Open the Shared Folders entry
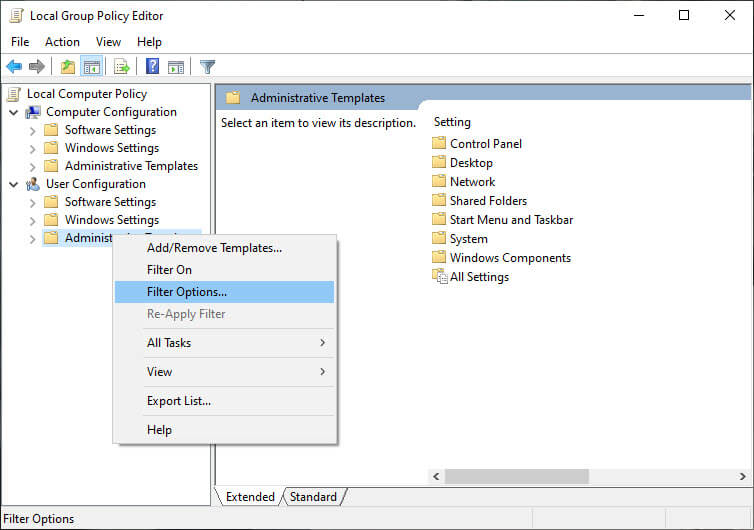Screen dimensions: 754x530 click(488, 201)
